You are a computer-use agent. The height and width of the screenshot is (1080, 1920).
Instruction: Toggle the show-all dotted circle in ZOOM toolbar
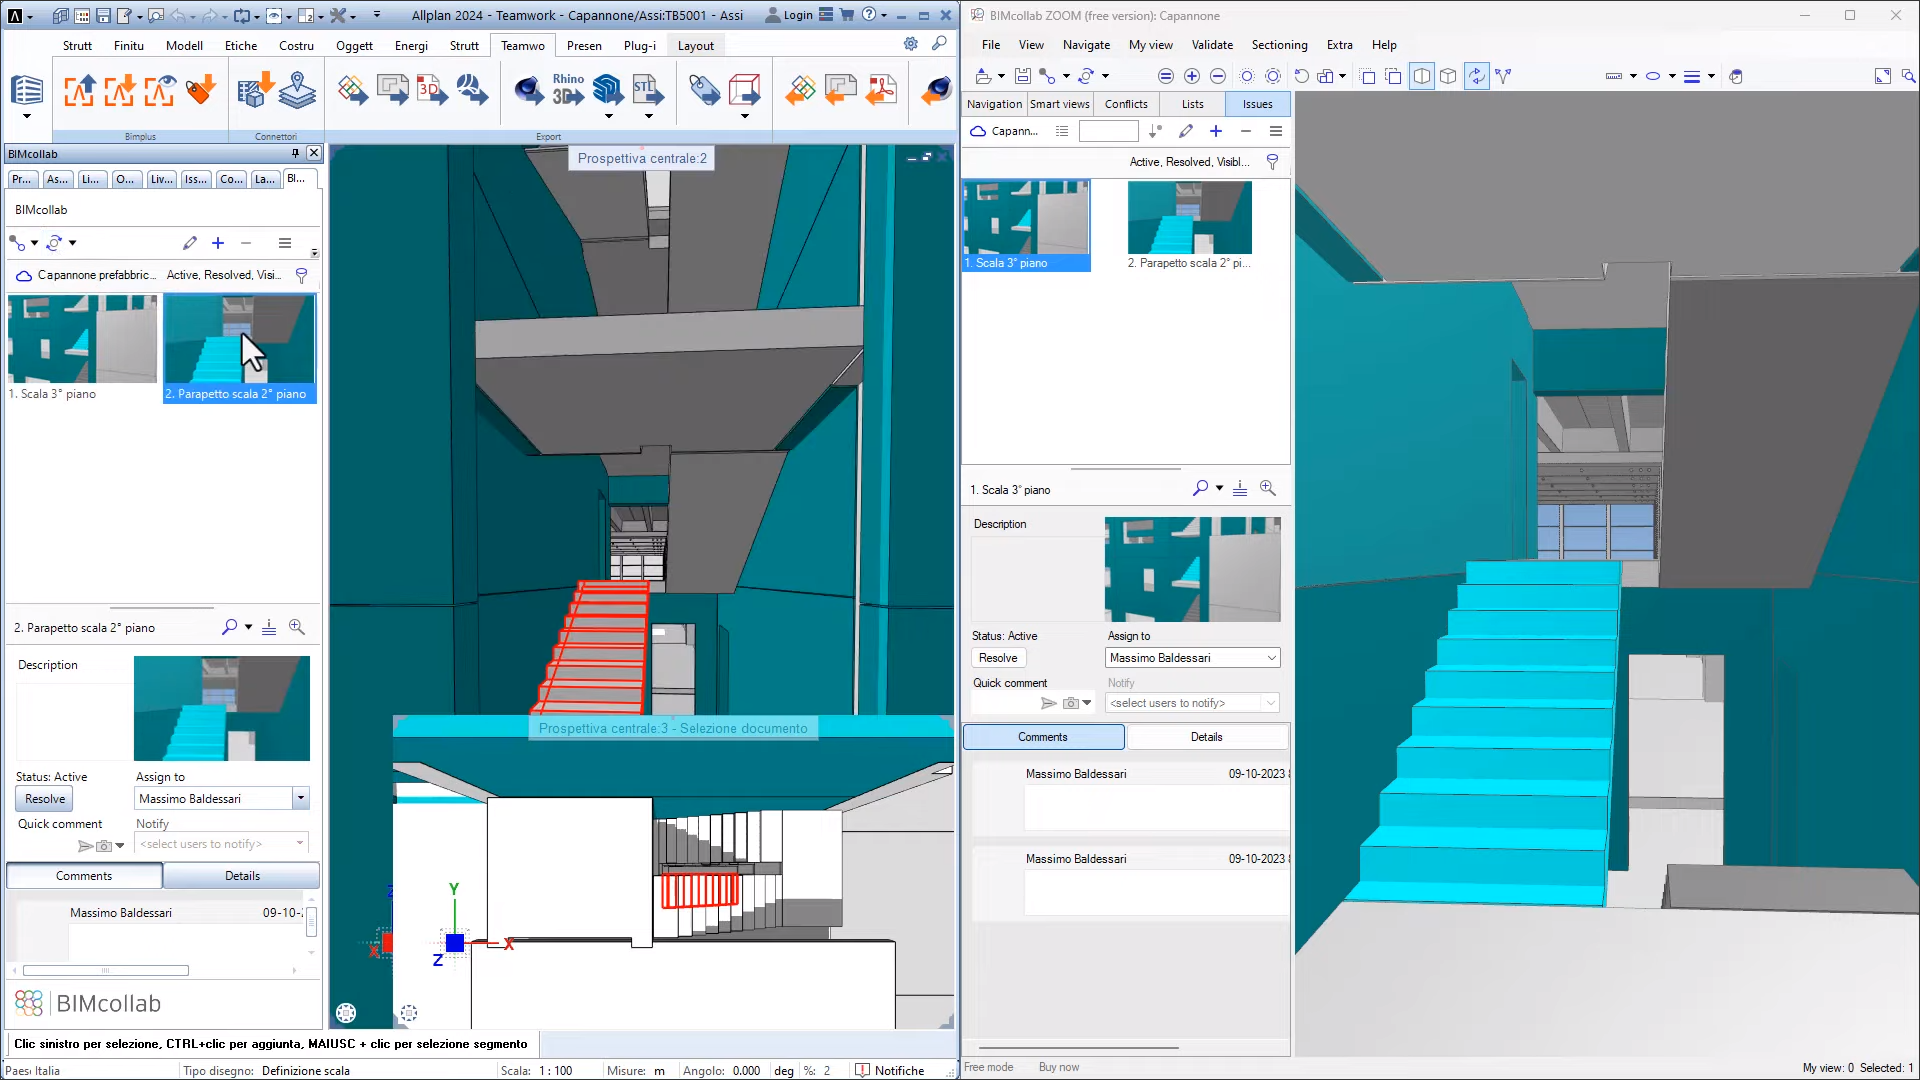click(1247, 76)
